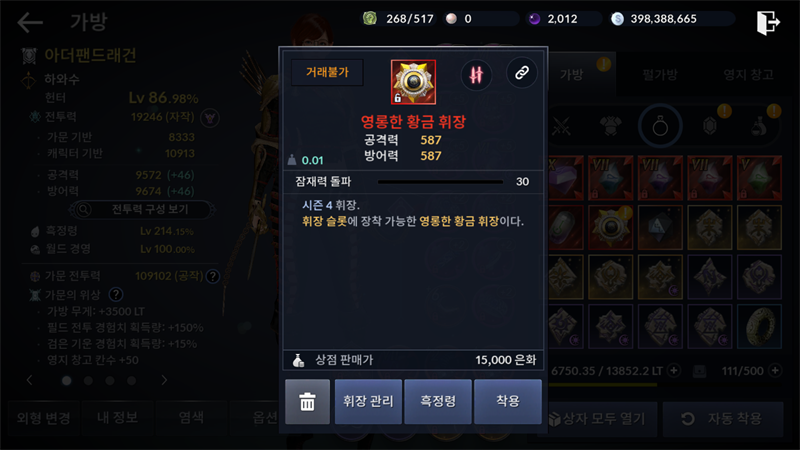800x450 pixels.
Task: Go back with the left arrow
Action: click(x=30, y=22)
